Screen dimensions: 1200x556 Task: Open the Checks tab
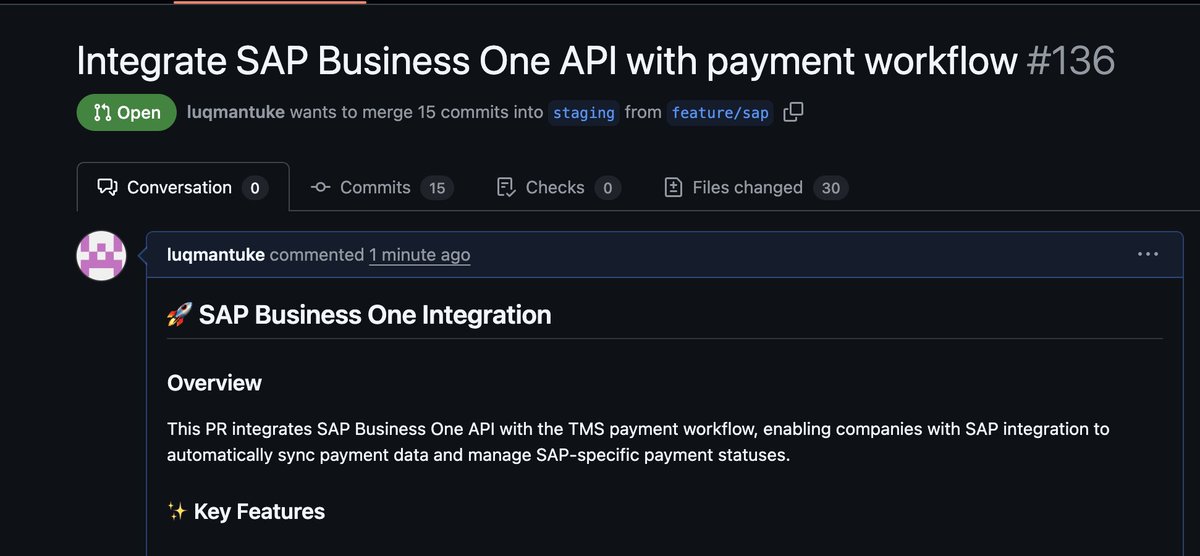click(558, 187)
